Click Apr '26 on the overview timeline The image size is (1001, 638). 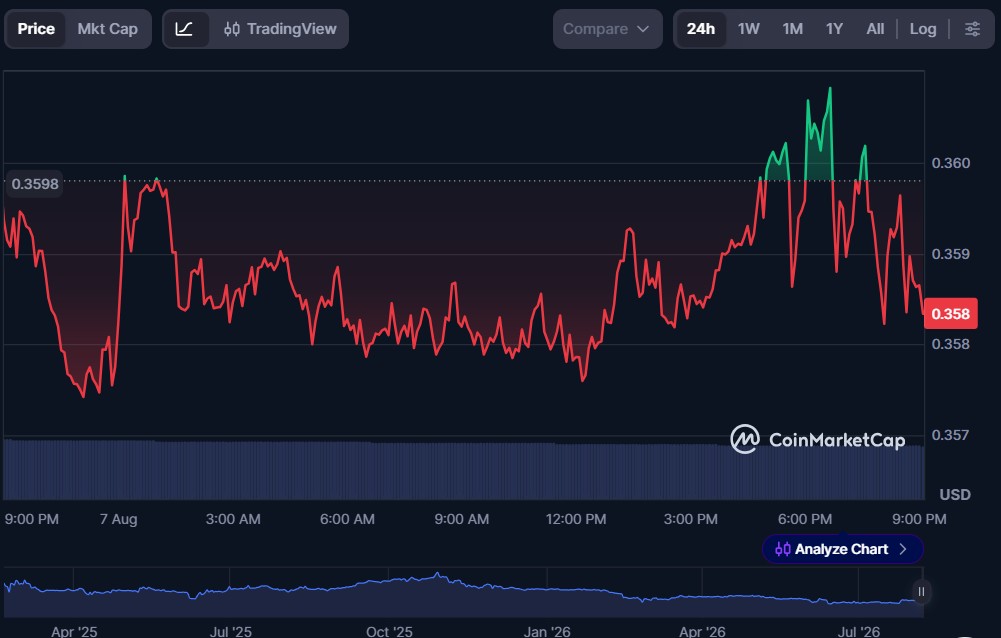click(x=702, y=632)
